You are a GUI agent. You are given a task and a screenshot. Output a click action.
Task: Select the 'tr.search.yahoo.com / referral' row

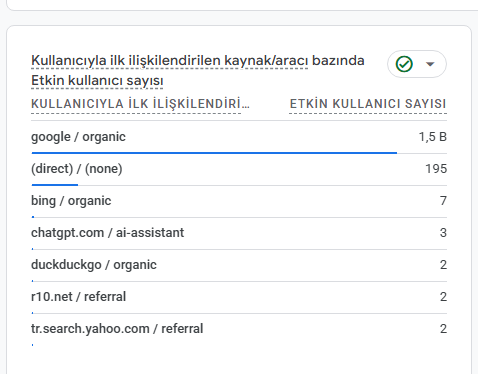tap(239, 329)
